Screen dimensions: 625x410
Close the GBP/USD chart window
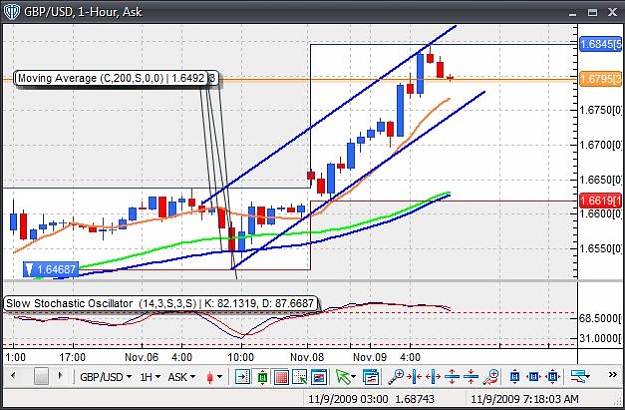coord(613,12)
